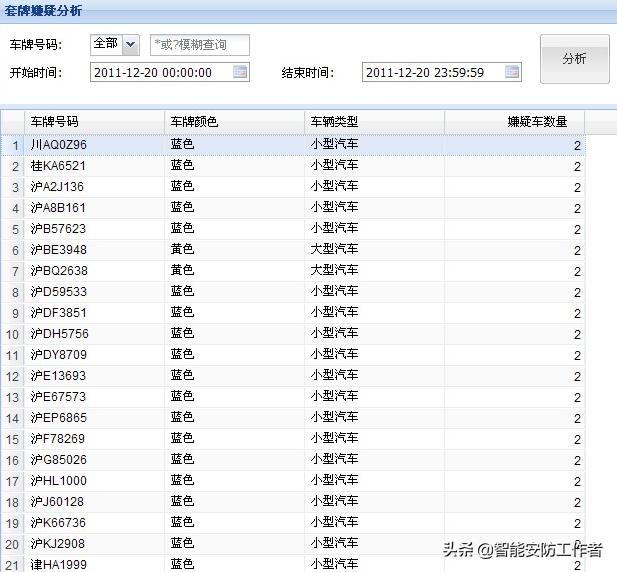Viewport: 617px width, 572px height.
Task: Click 蓝色 color cell of 沪K66736
Action: coord(234,523)
